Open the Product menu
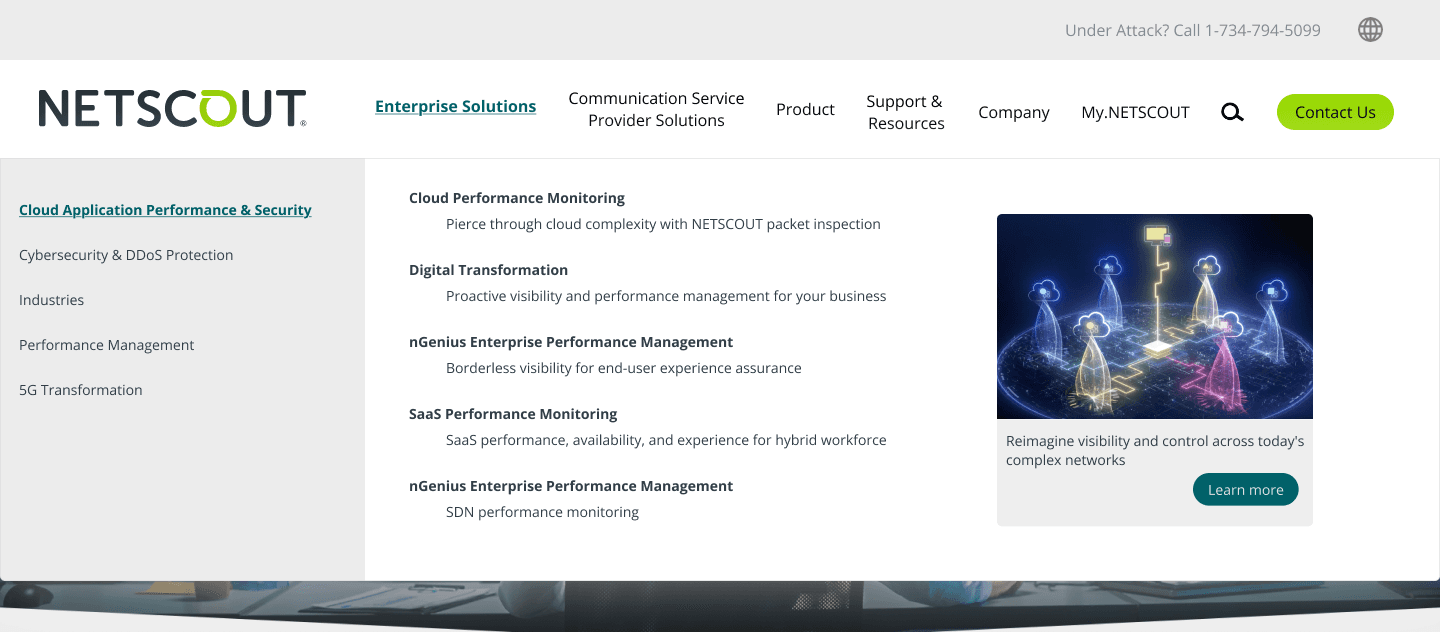Image resolution: width=1440 pixels, height=632 pixels. click(x=805, y=110)
